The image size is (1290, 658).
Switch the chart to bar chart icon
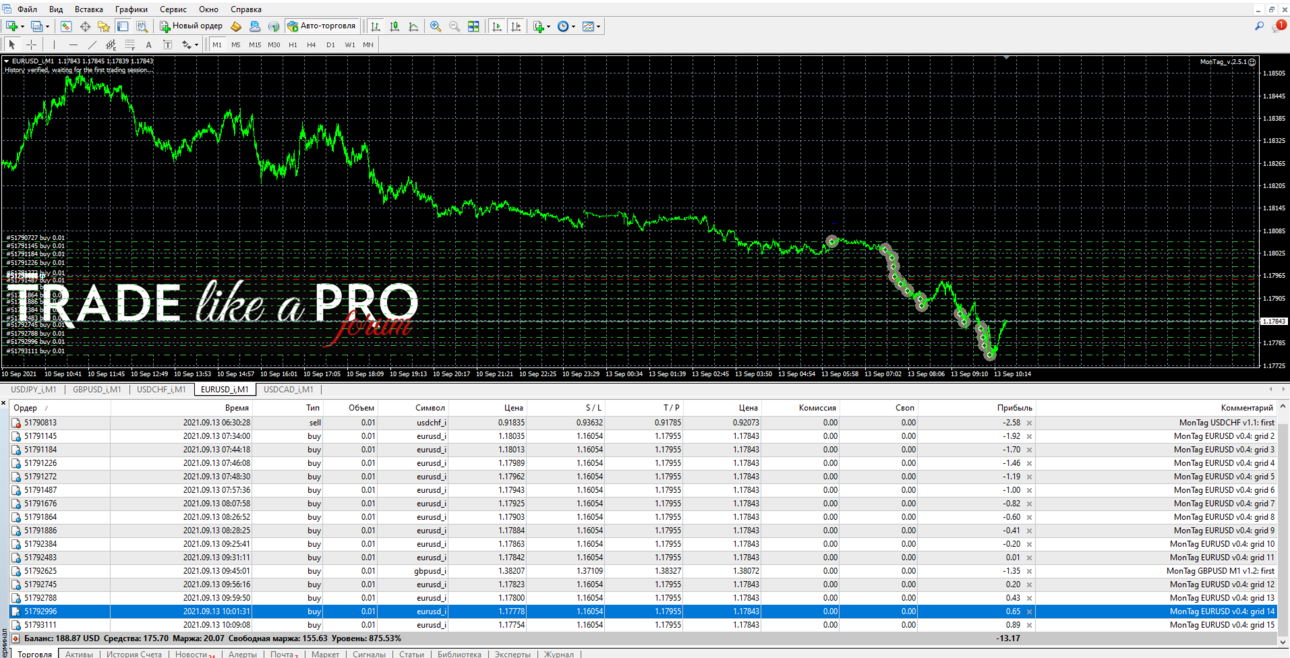click(375, 26)
